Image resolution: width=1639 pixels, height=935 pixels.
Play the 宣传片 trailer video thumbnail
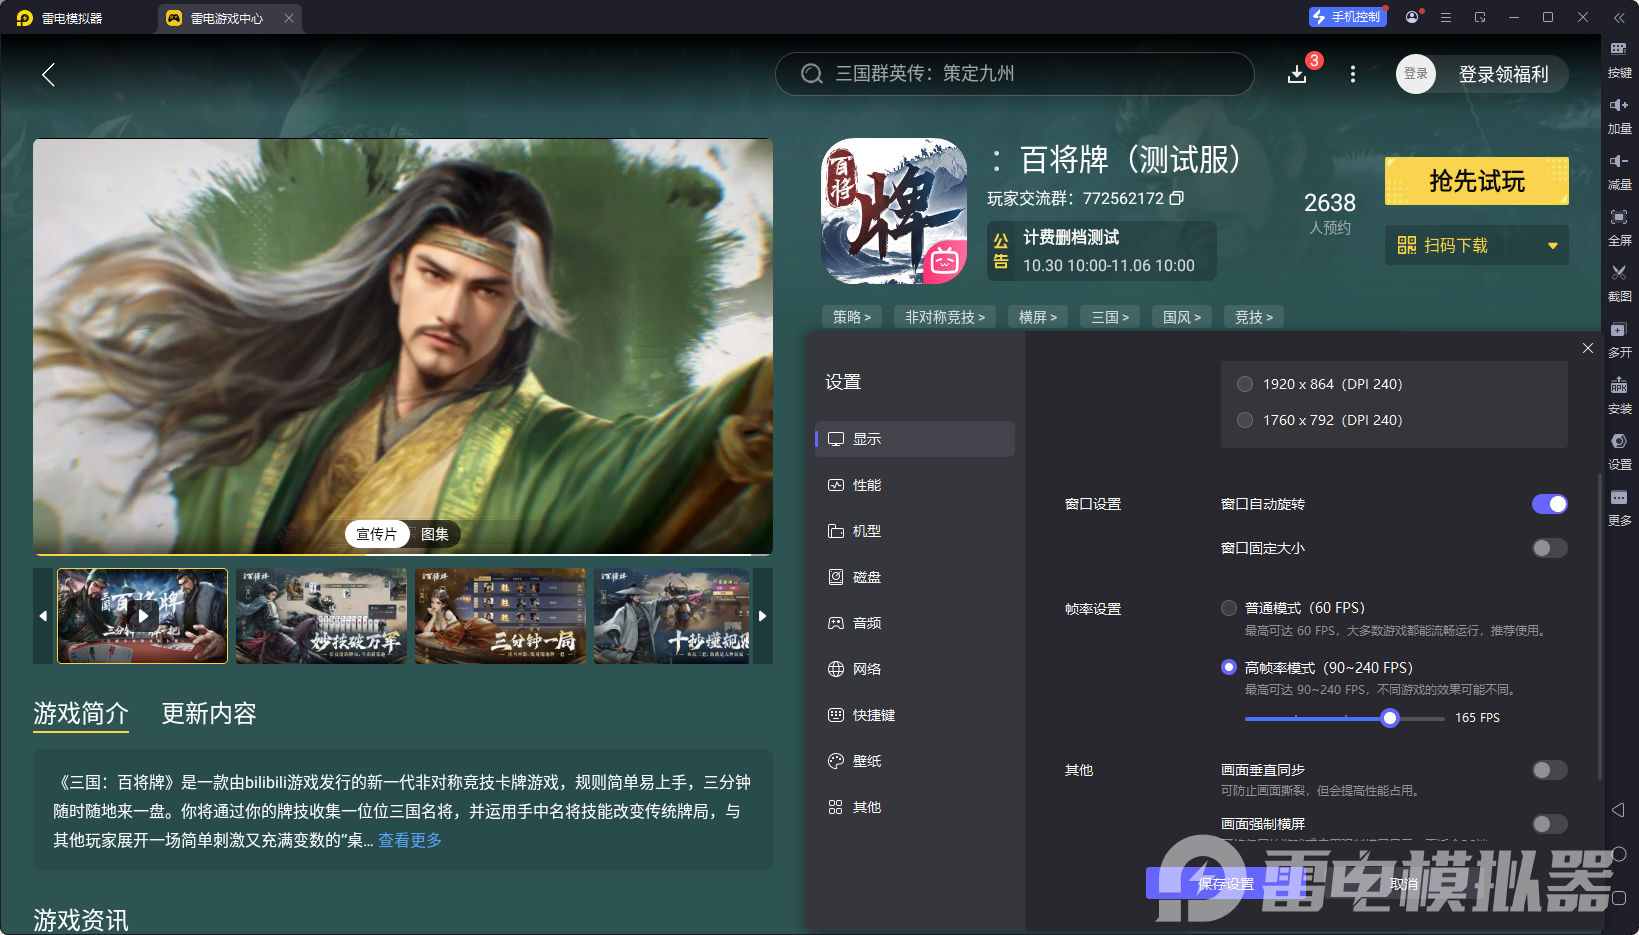[x=141, y=616]
